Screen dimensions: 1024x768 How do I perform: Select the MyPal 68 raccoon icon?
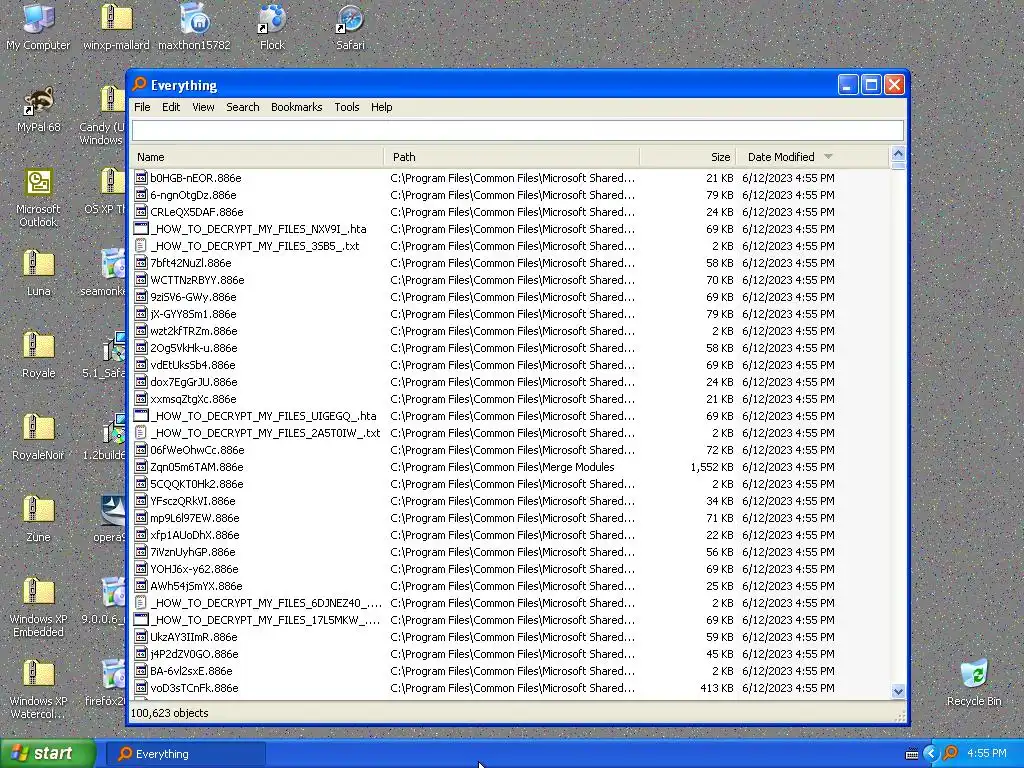click(x=38, y=101)
